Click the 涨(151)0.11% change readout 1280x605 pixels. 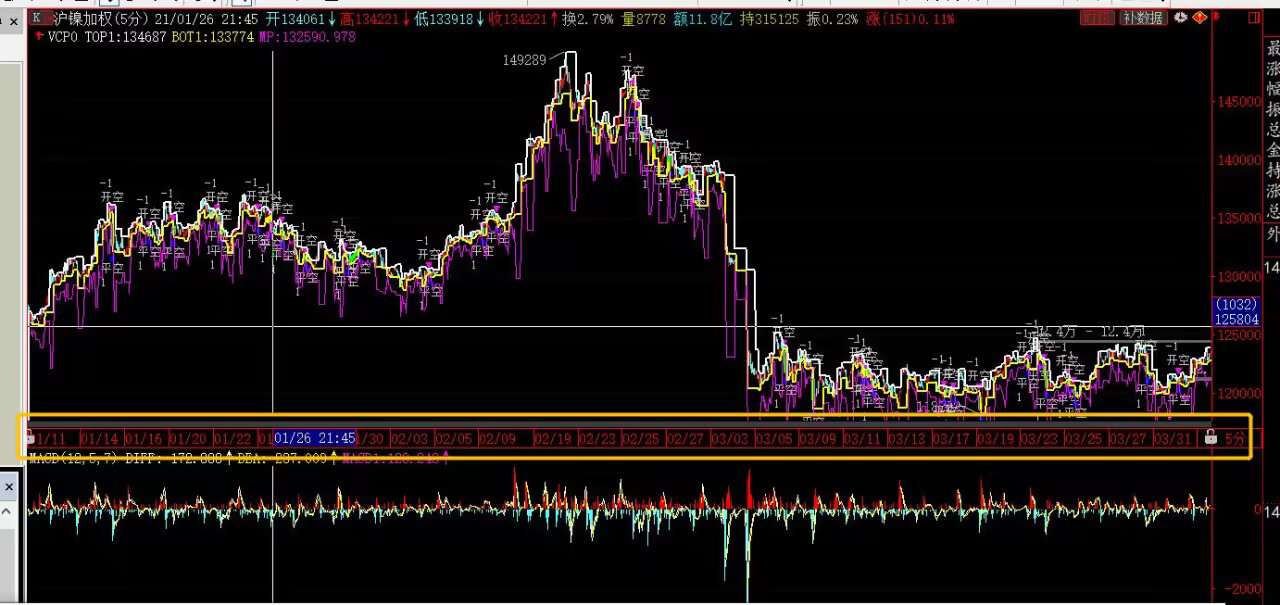909,18
